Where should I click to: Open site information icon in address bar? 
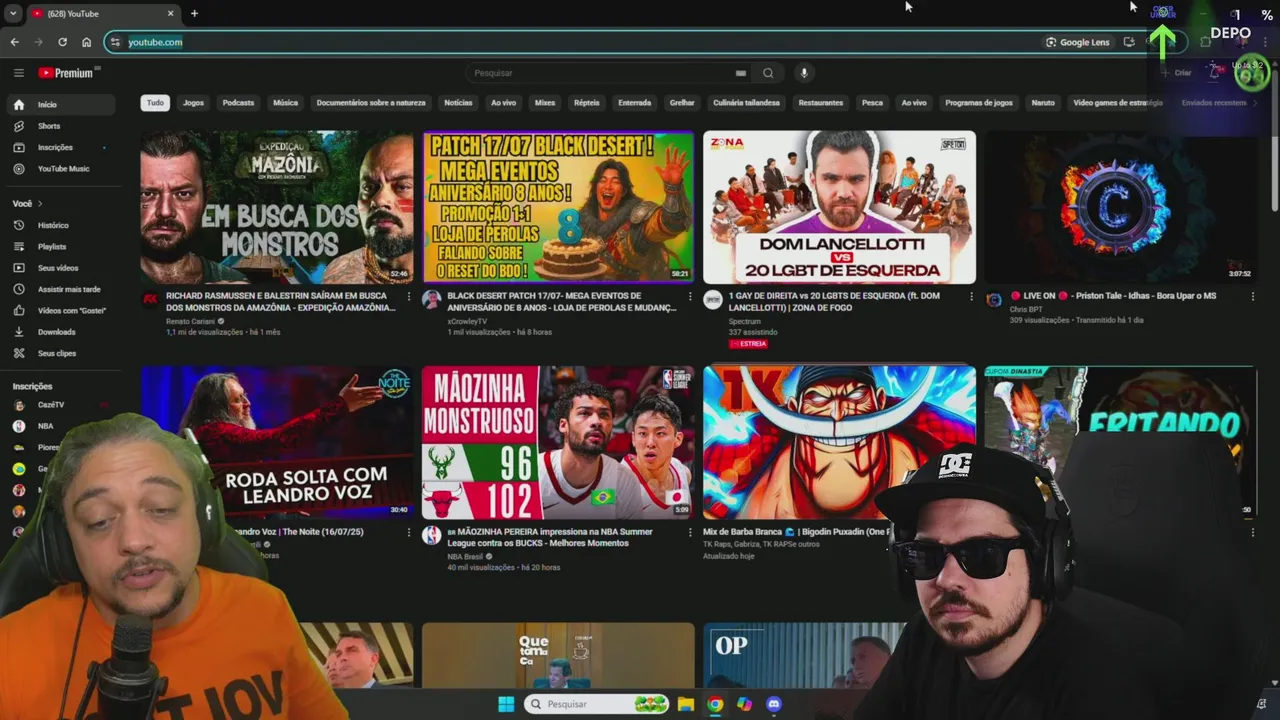(x=116, y=42)
